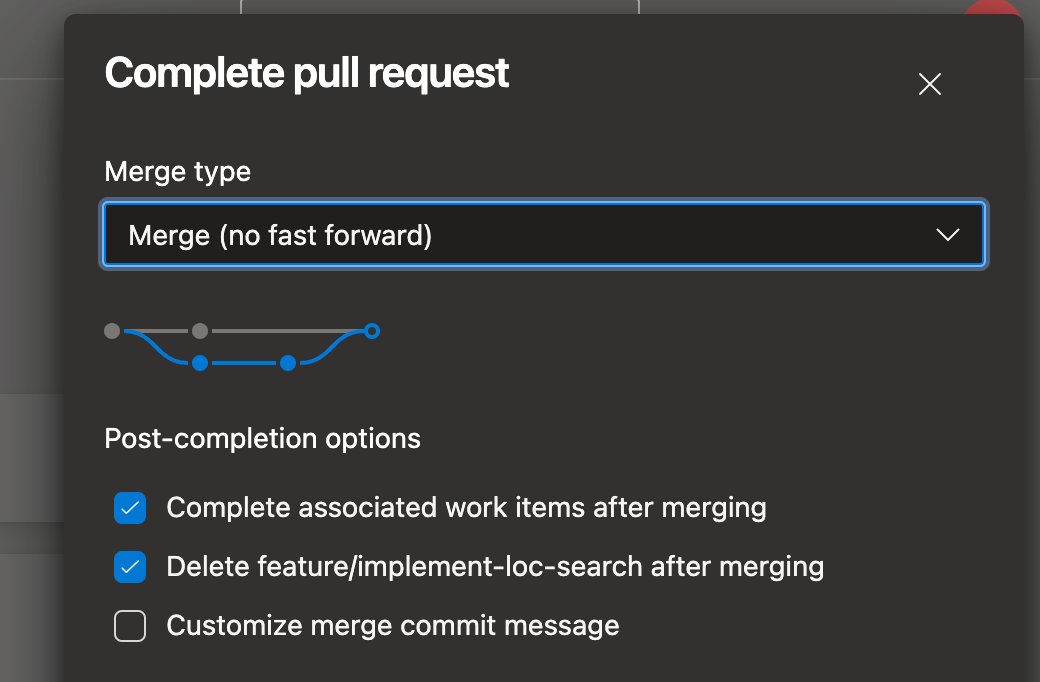Click the first blue feature-branch commit dot

(x=200, y=362)
